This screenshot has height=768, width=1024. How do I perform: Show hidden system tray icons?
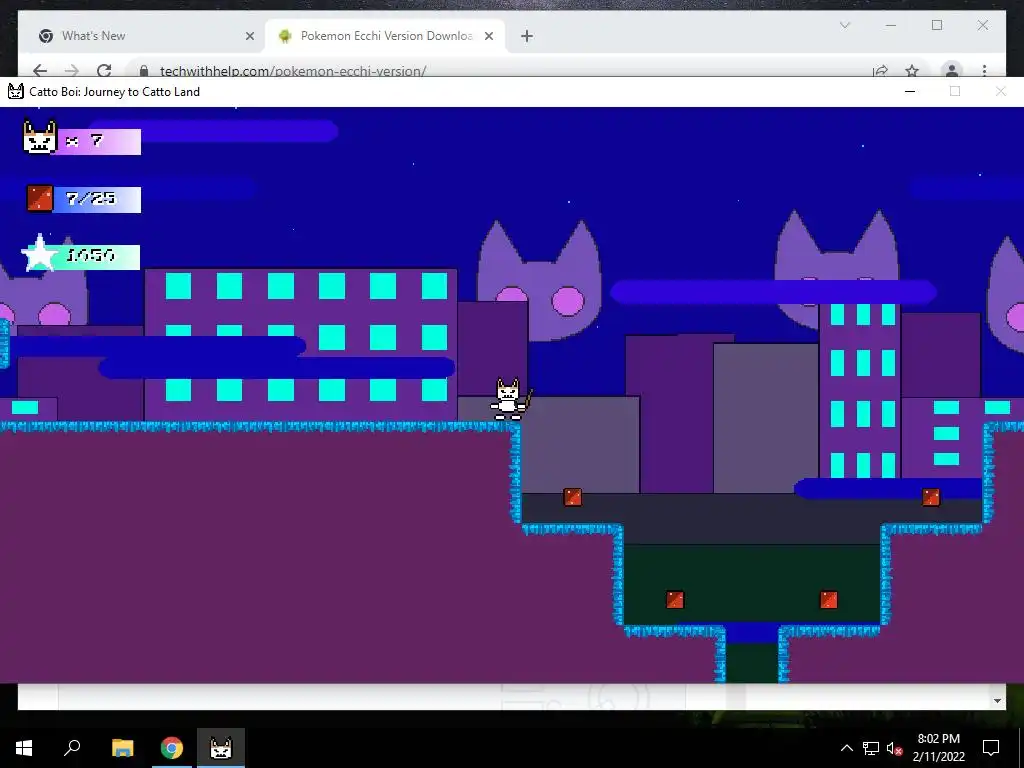coord(846,748)
